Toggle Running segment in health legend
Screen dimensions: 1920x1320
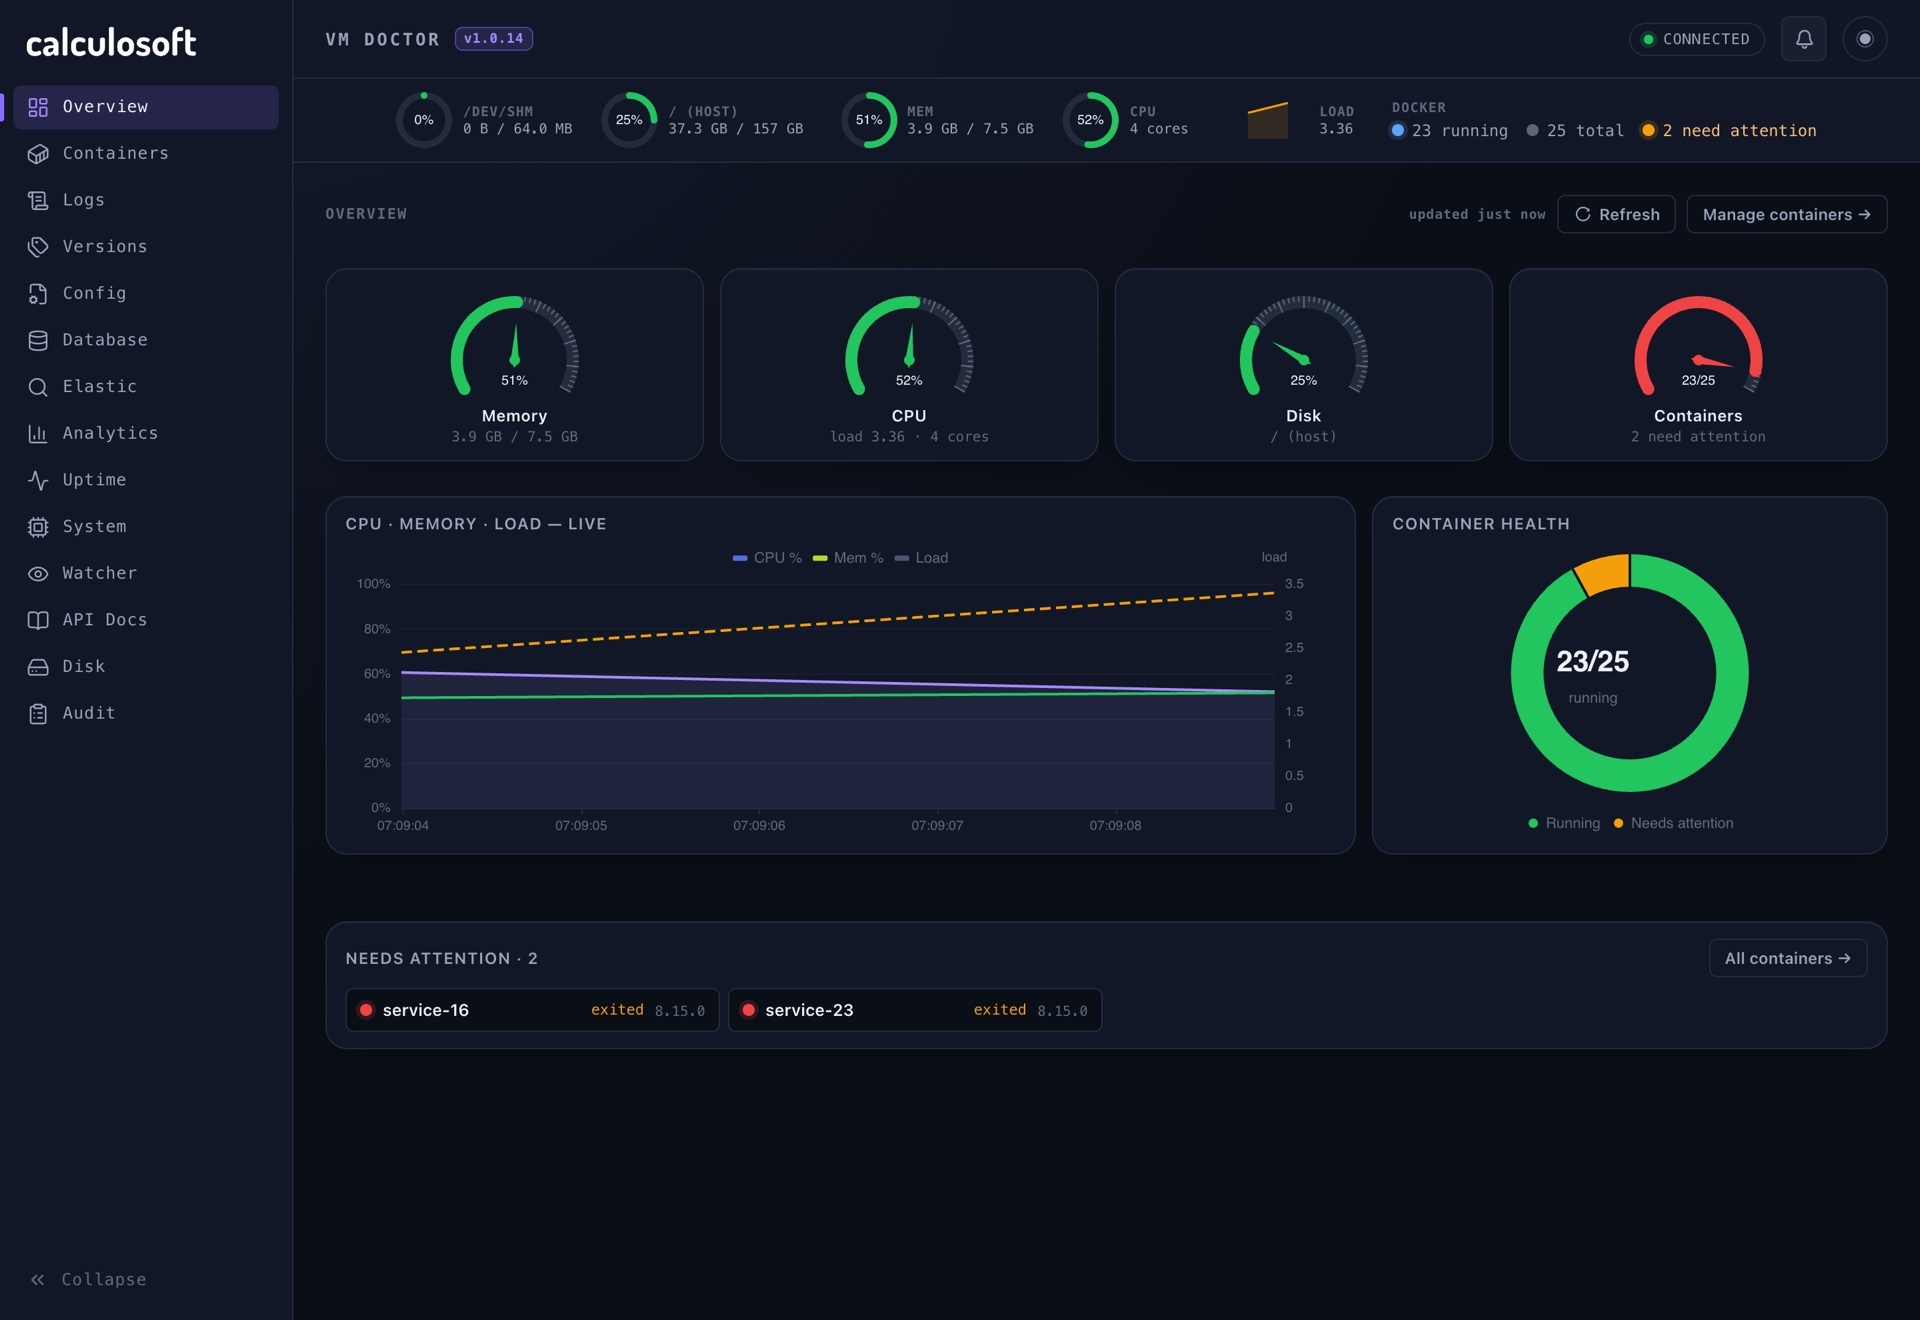pos(1563,823)
